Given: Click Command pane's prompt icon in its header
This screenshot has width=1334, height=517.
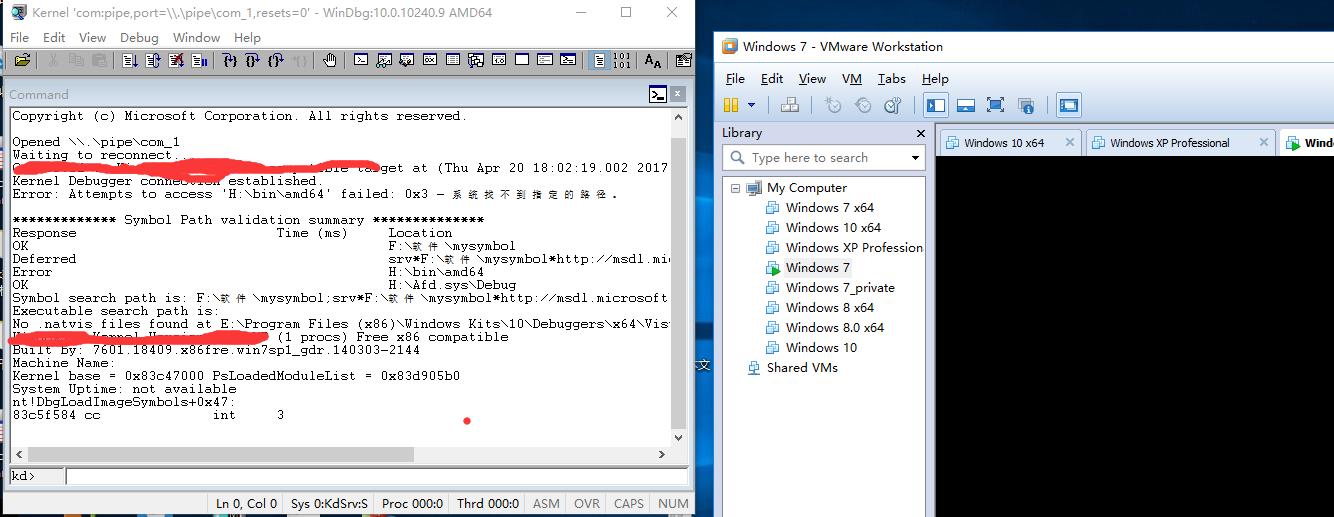Looking at the screenshot, I should [658, 95].
